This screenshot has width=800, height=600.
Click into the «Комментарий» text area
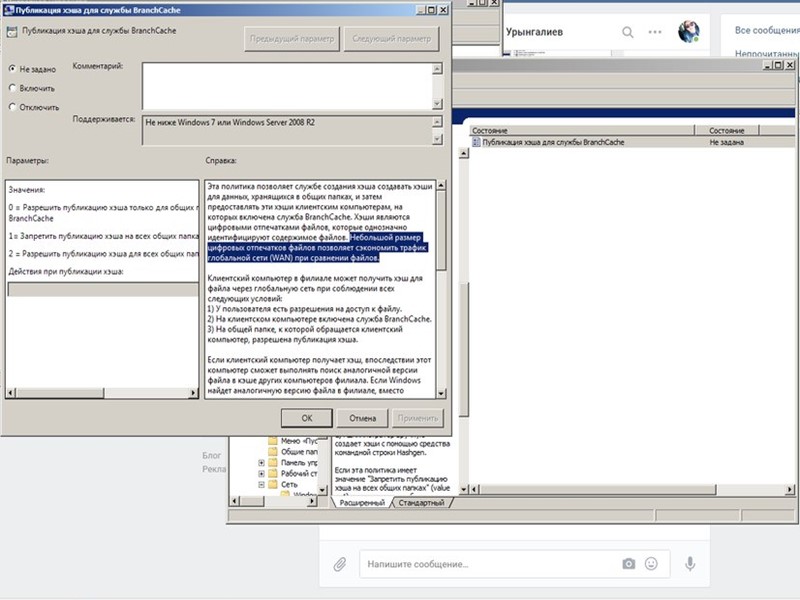coord(287,86)
